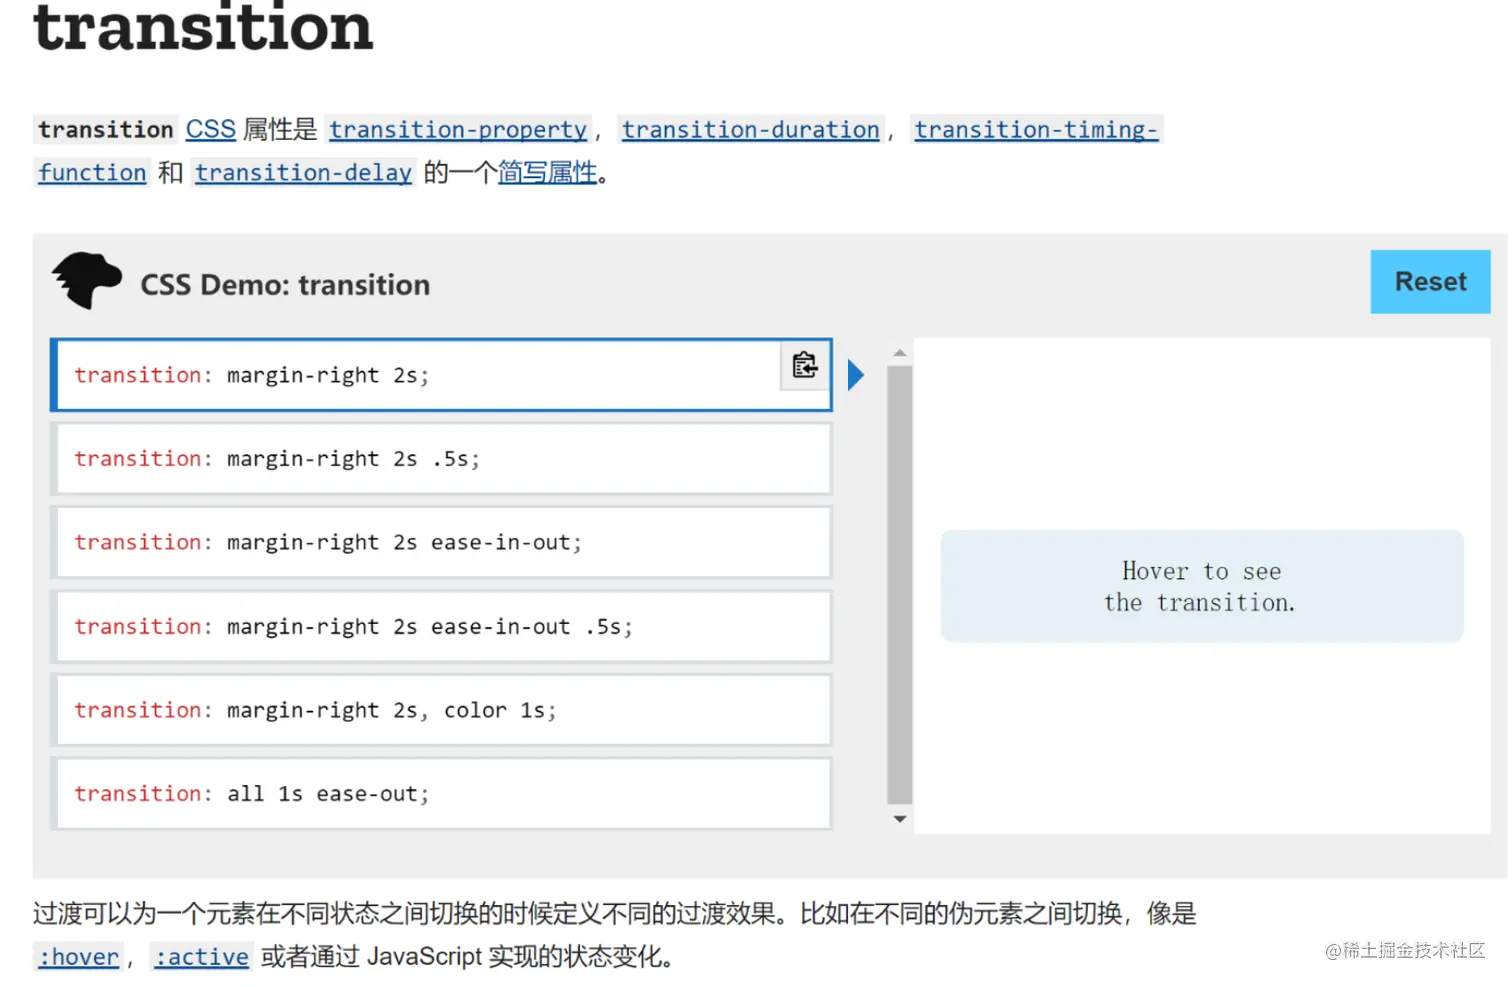1512x987 pixels.
Task: Click the 'Hover to see the transition' box
Action: point(1202,586)
